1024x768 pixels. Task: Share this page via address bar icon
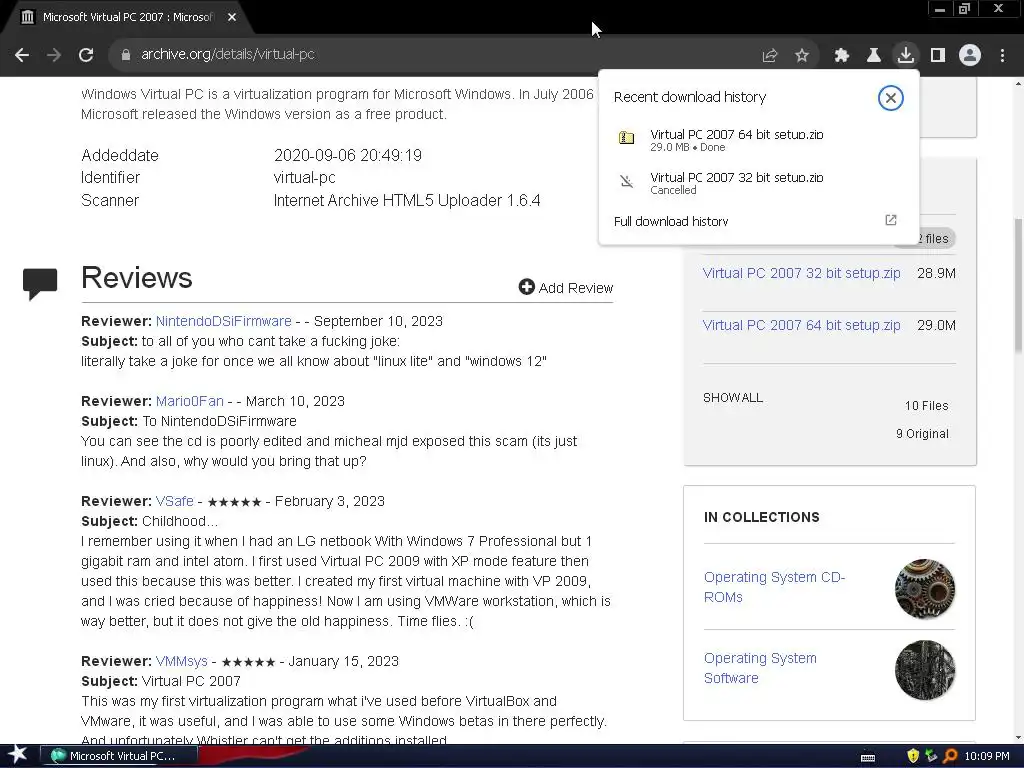click(x=770, y=56)
